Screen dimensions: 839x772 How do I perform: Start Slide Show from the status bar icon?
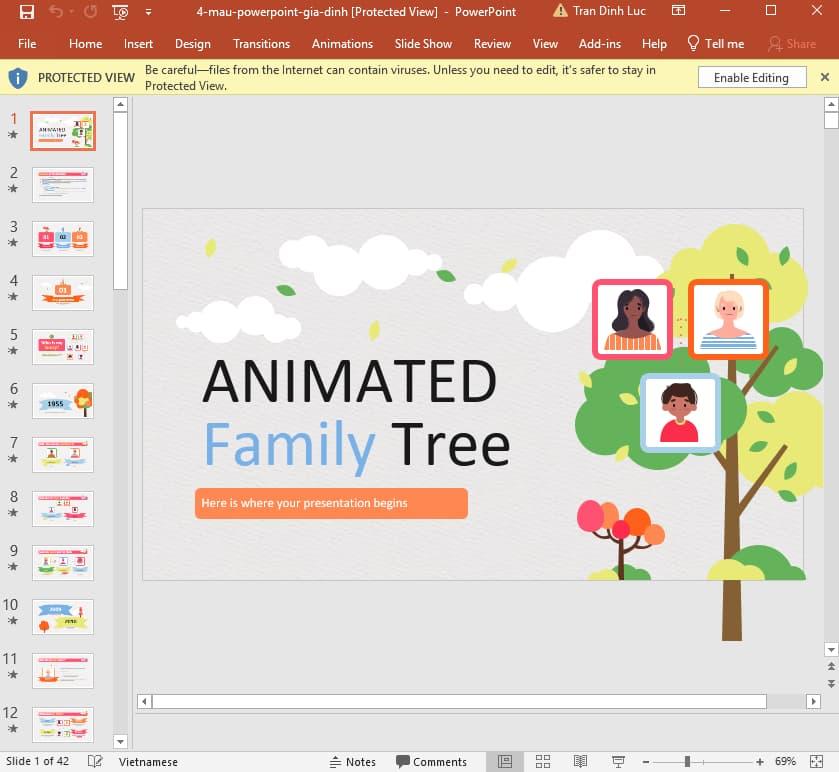click(619, 761)
